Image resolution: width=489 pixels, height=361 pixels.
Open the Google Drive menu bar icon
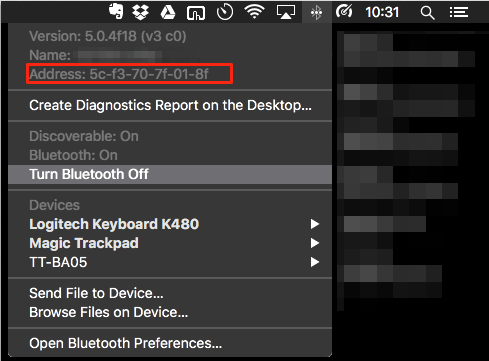(168, 12)
